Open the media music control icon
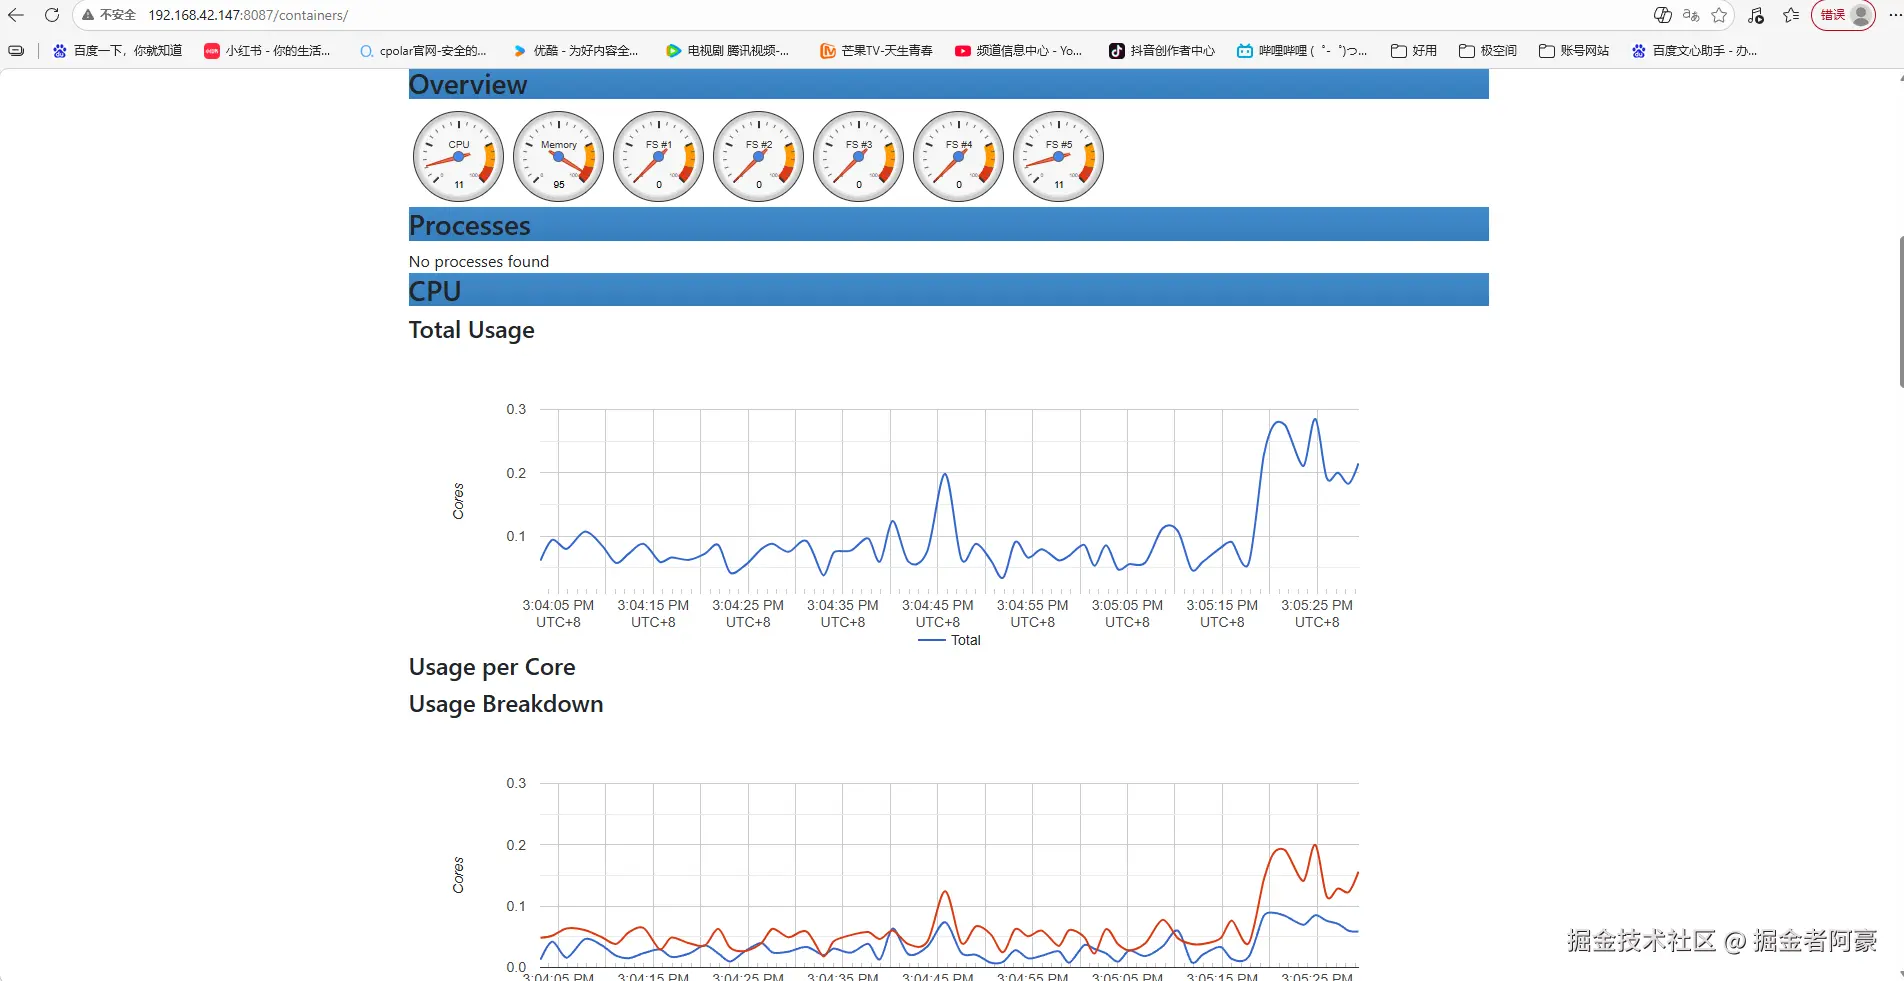This screenshot has height=981, width=1904. click(1756, 15)
